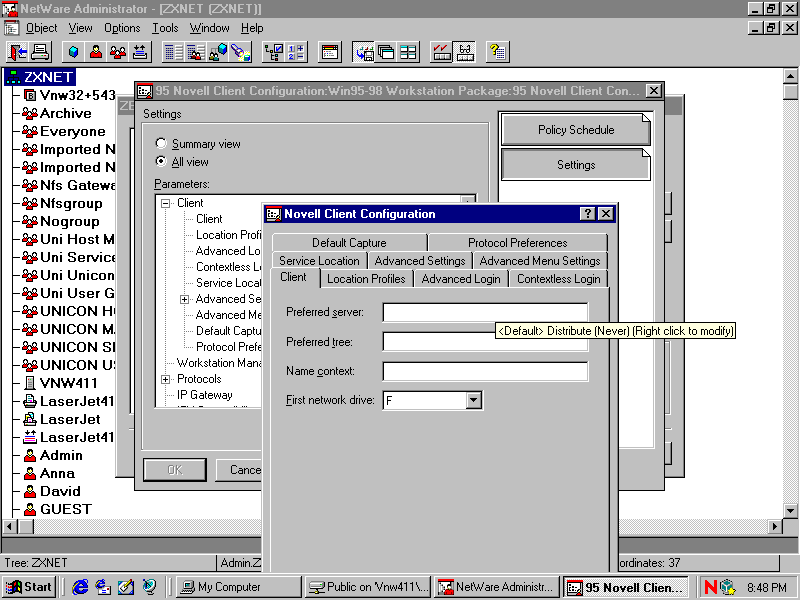The width and height of the screenshot is (800, 600).
Task: Click the Set Context tree icon
Action: tap(273, 52)
